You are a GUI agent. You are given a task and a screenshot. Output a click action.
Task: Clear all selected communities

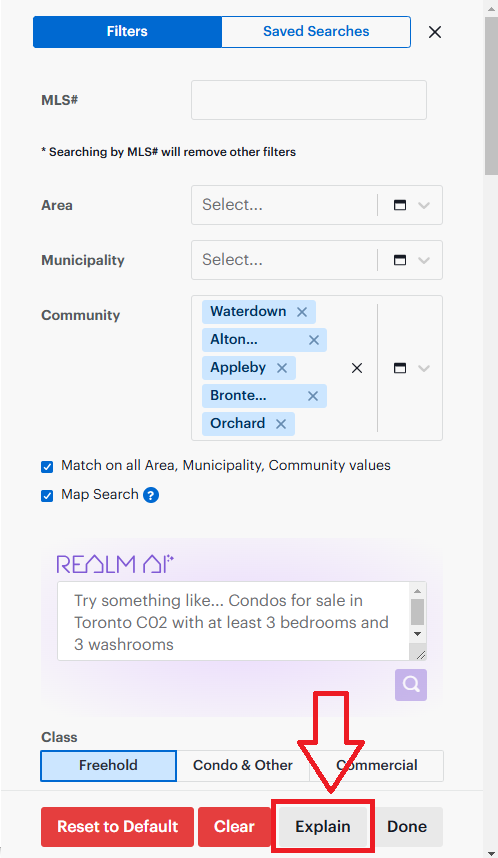click(357, 368)
